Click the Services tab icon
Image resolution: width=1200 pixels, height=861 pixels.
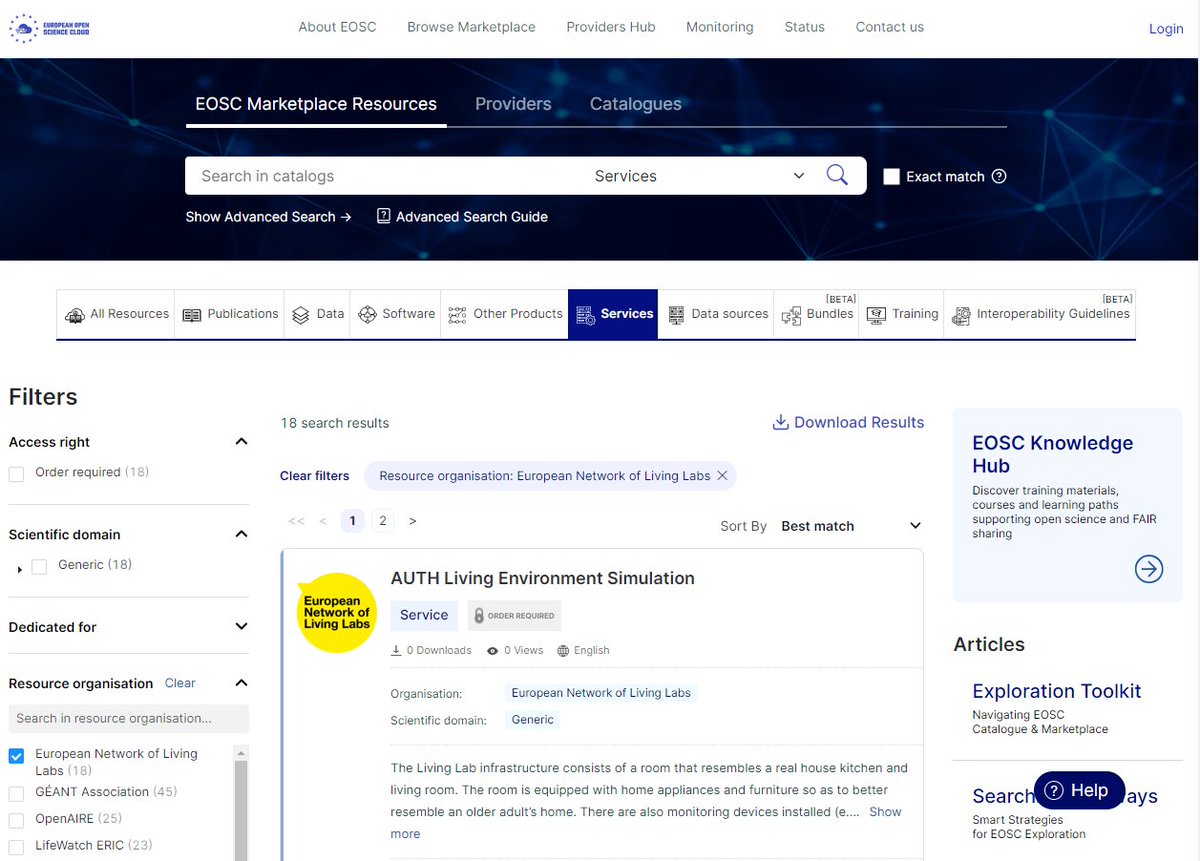(x=586, y=315)
